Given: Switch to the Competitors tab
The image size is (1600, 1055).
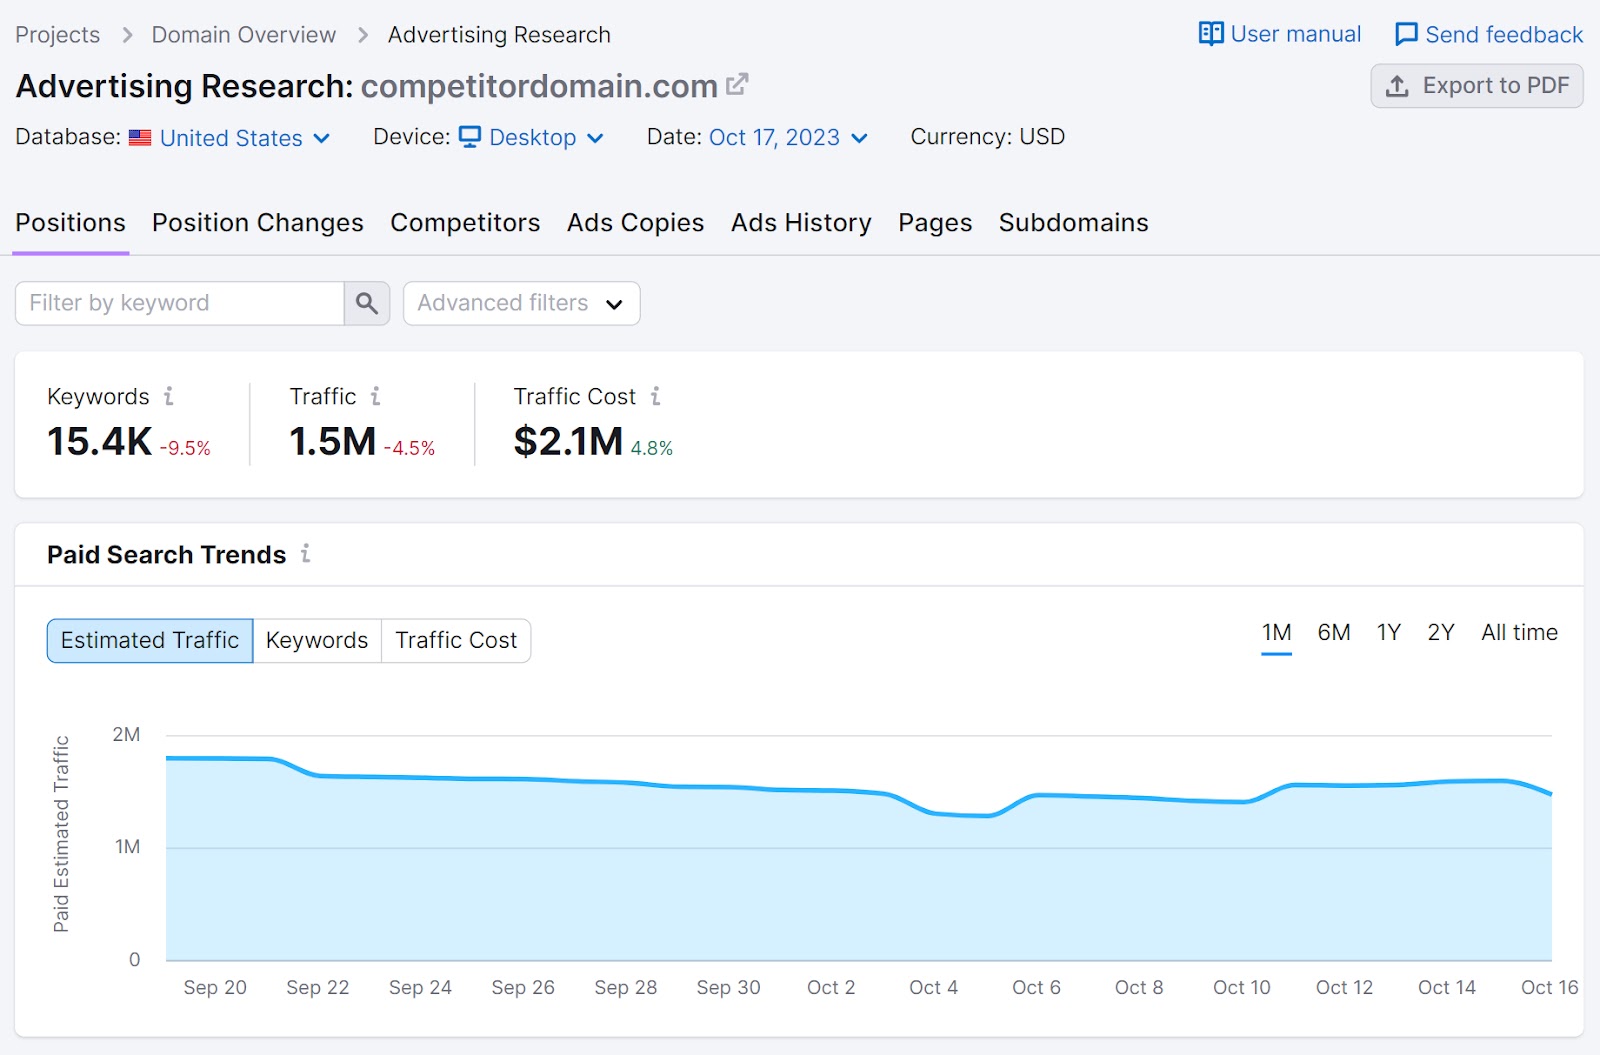Looking at the screenshot, I should pyautogui.click(x=464, y=223).
